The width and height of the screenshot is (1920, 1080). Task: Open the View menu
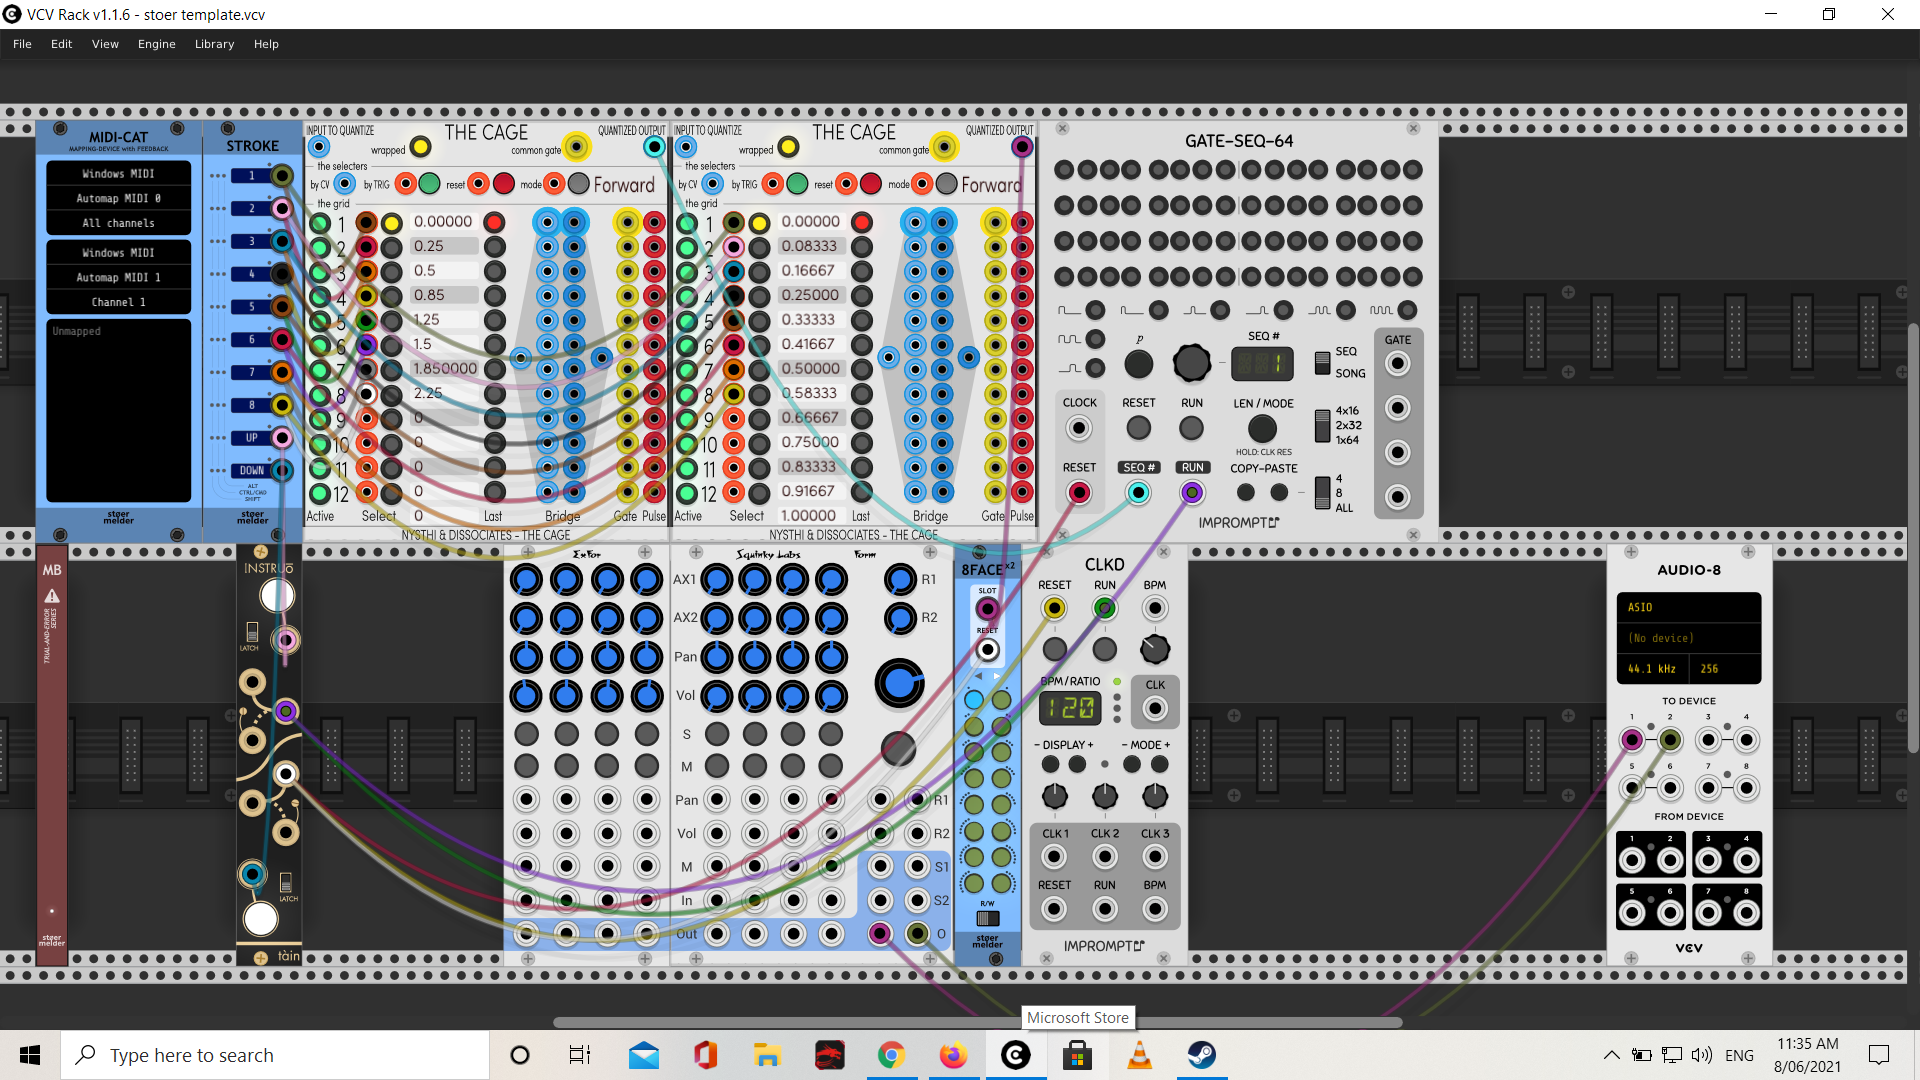click(105, 44)
